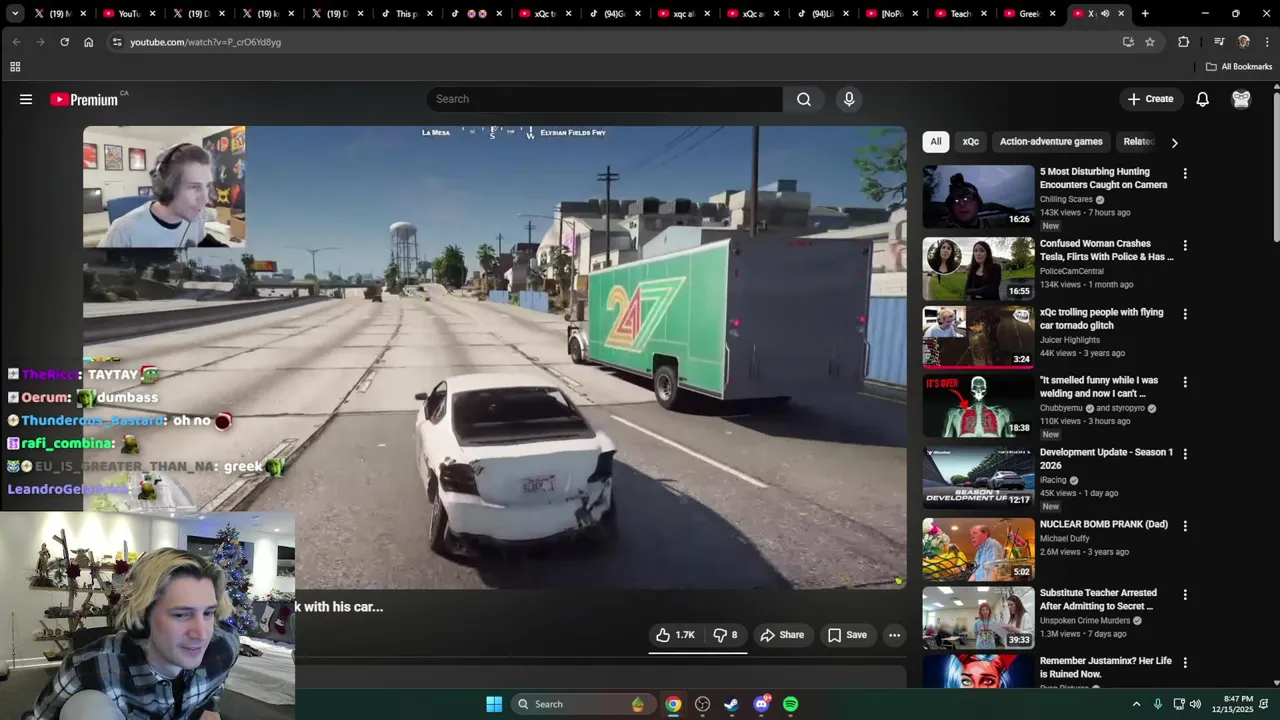Select Action-adventure games filter chip

[1051, 142]
